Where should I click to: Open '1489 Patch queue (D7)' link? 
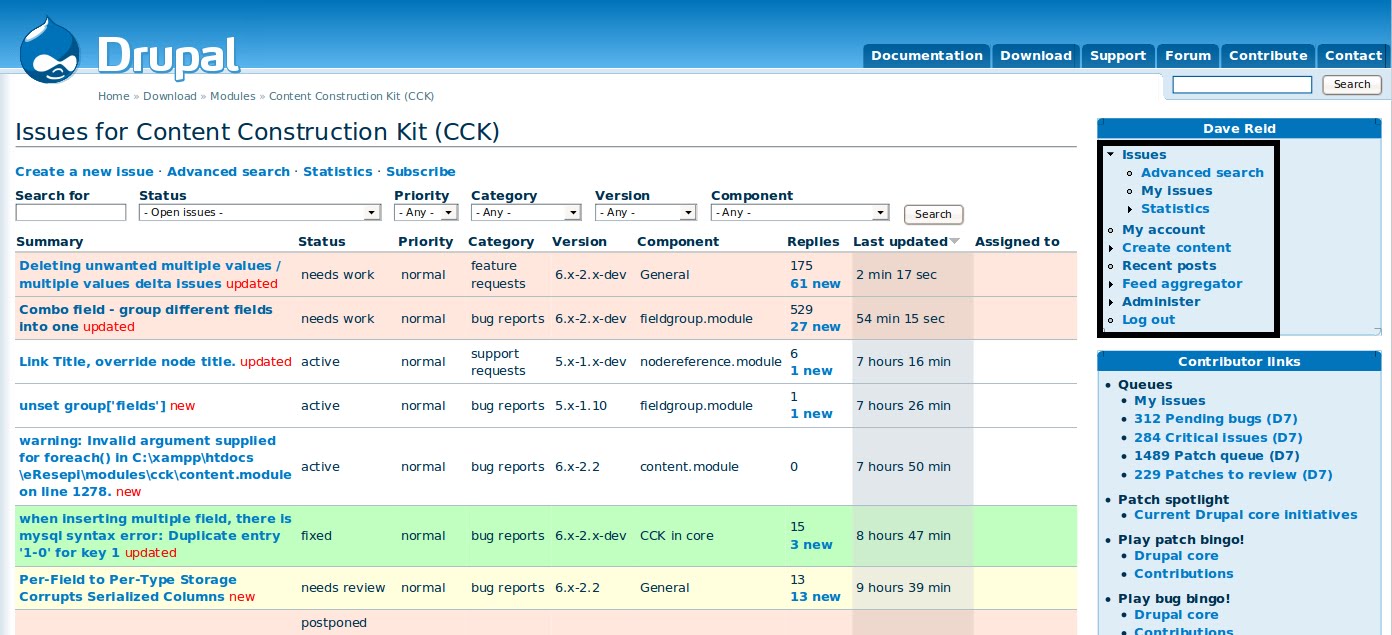pyautogui.click(x=1217, y=456)
